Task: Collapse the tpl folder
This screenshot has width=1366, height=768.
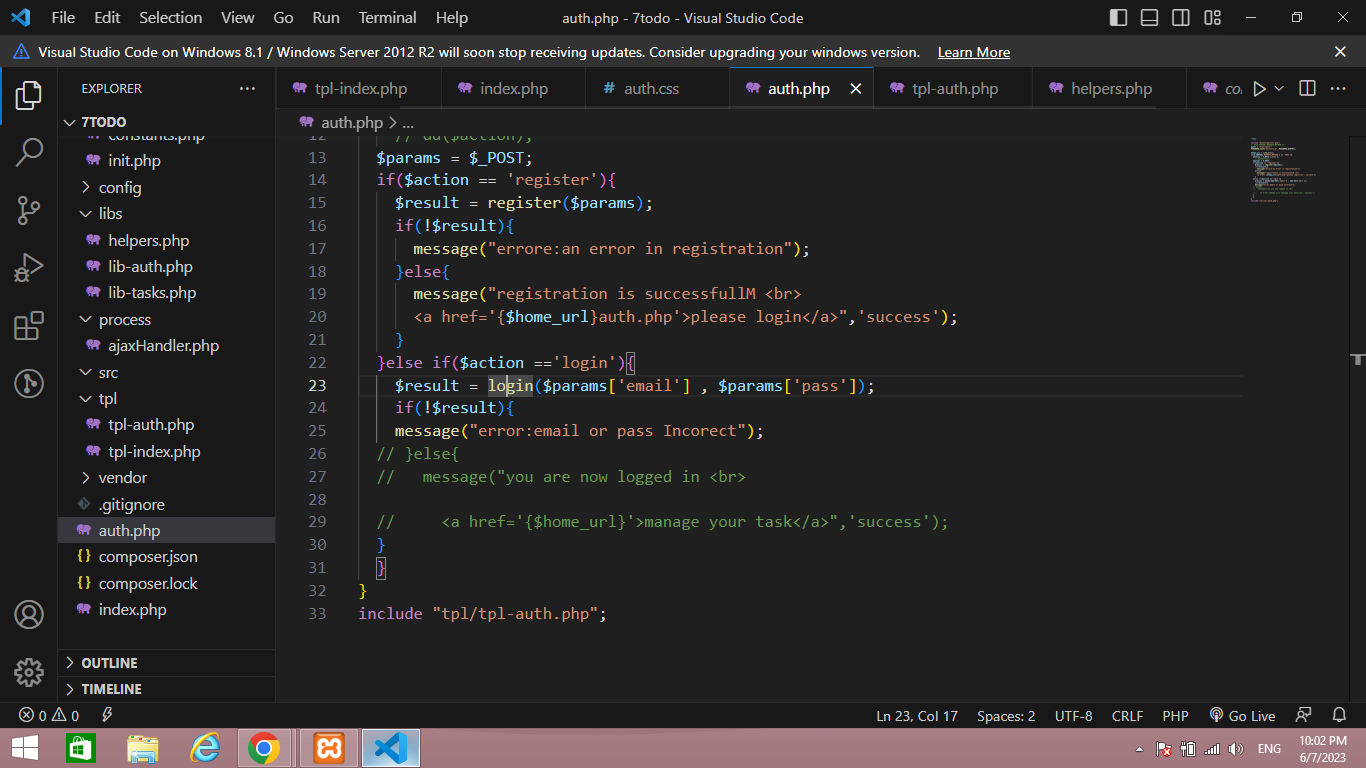Action: click(x=166, y=399)
